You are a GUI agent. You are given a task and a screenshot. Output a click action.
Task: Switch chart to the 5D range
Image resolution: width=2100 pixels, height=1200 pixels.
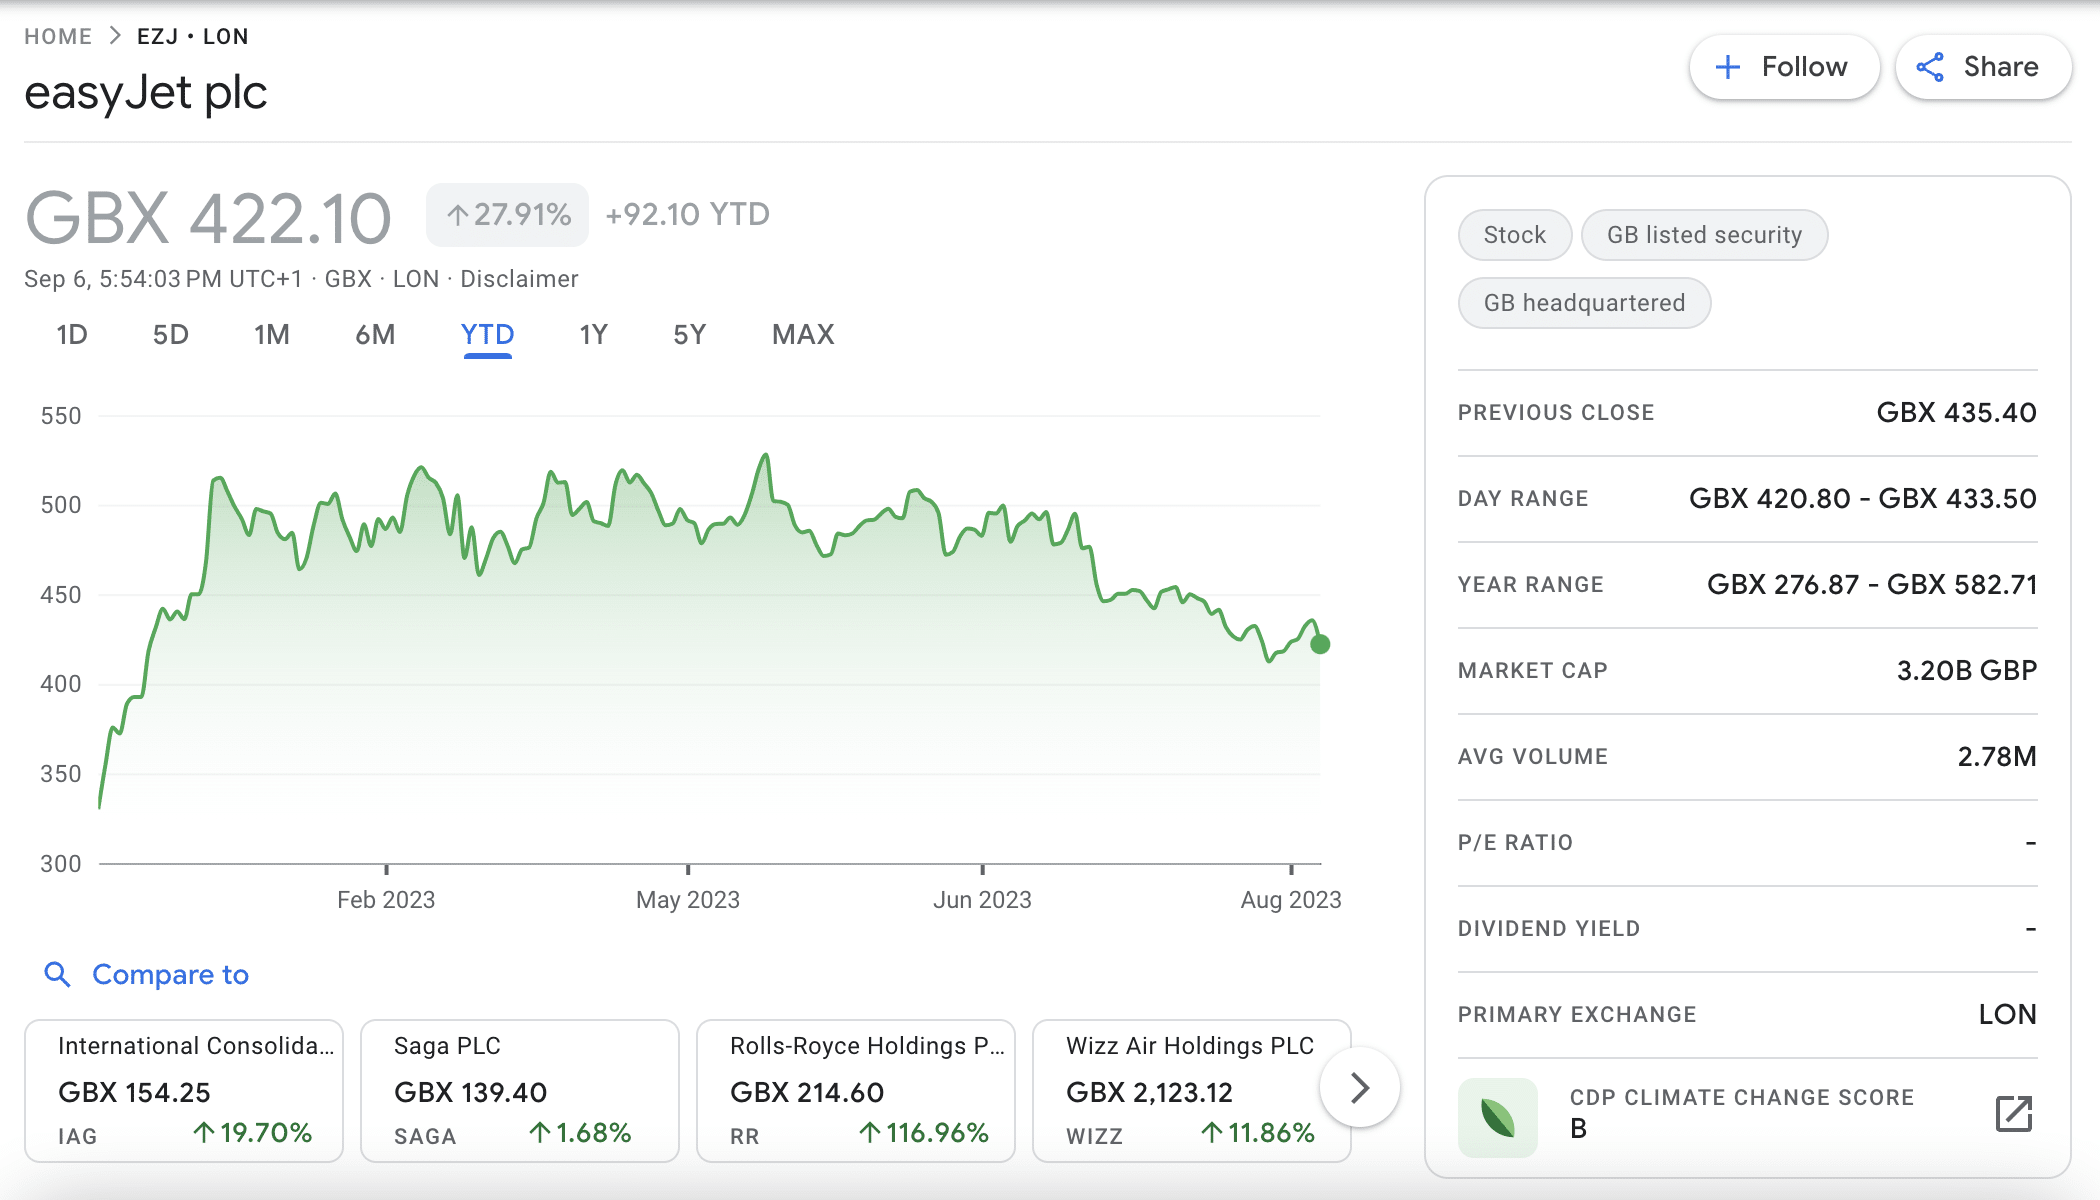point(171,334)
